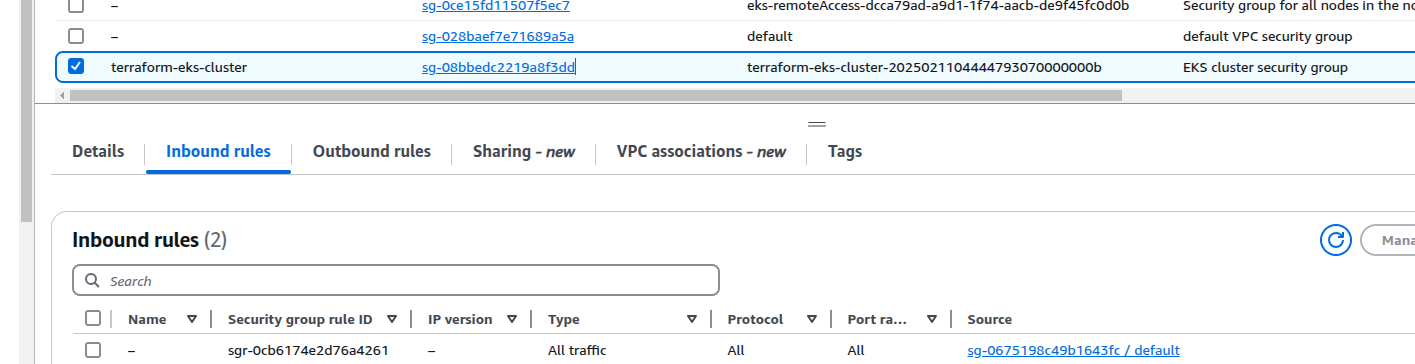The height and width of the screenshot is (364, 1415).
Task: Open source sg-0675198c49b1643fc / default link
Action: pyautogui.click(x=1074, y=350)
